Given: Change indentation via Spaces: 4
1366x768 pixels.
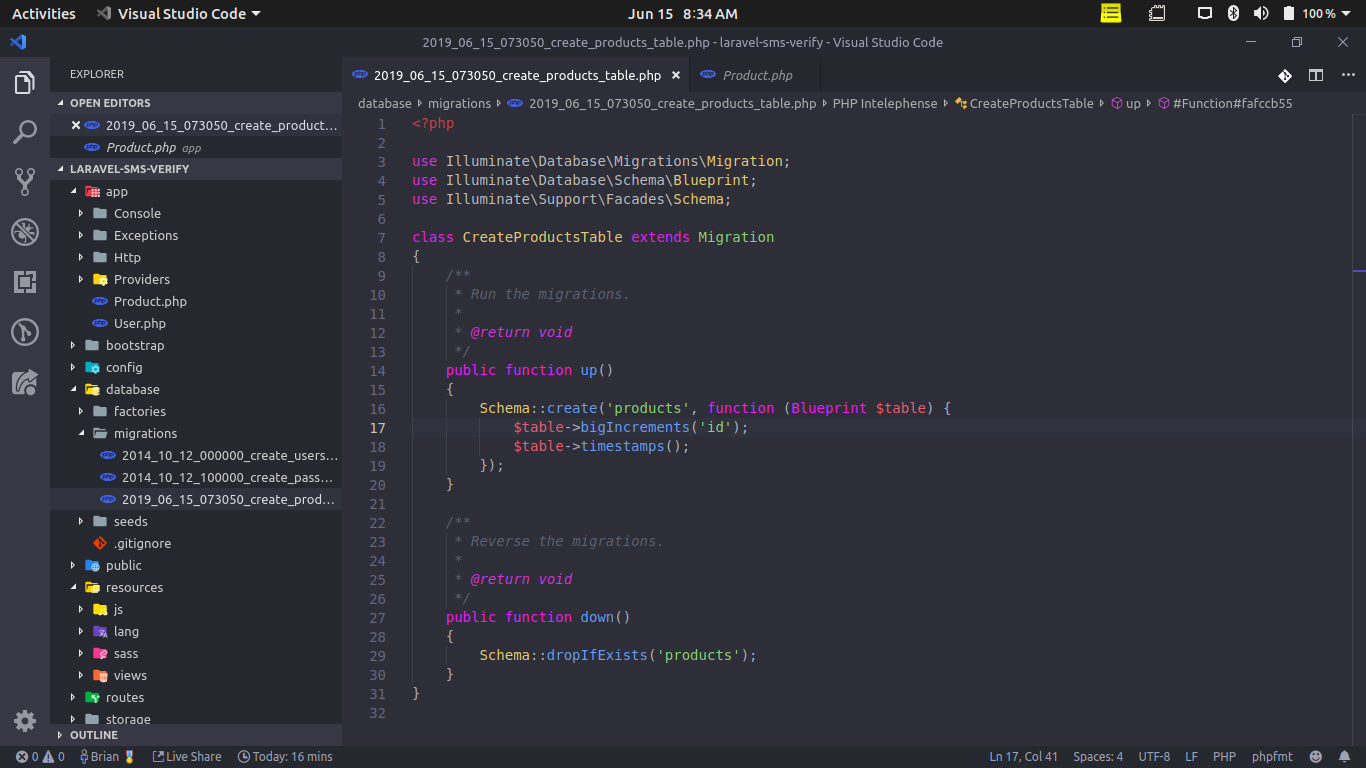Looking at the screenshot, I should (x=1098, y=757).
